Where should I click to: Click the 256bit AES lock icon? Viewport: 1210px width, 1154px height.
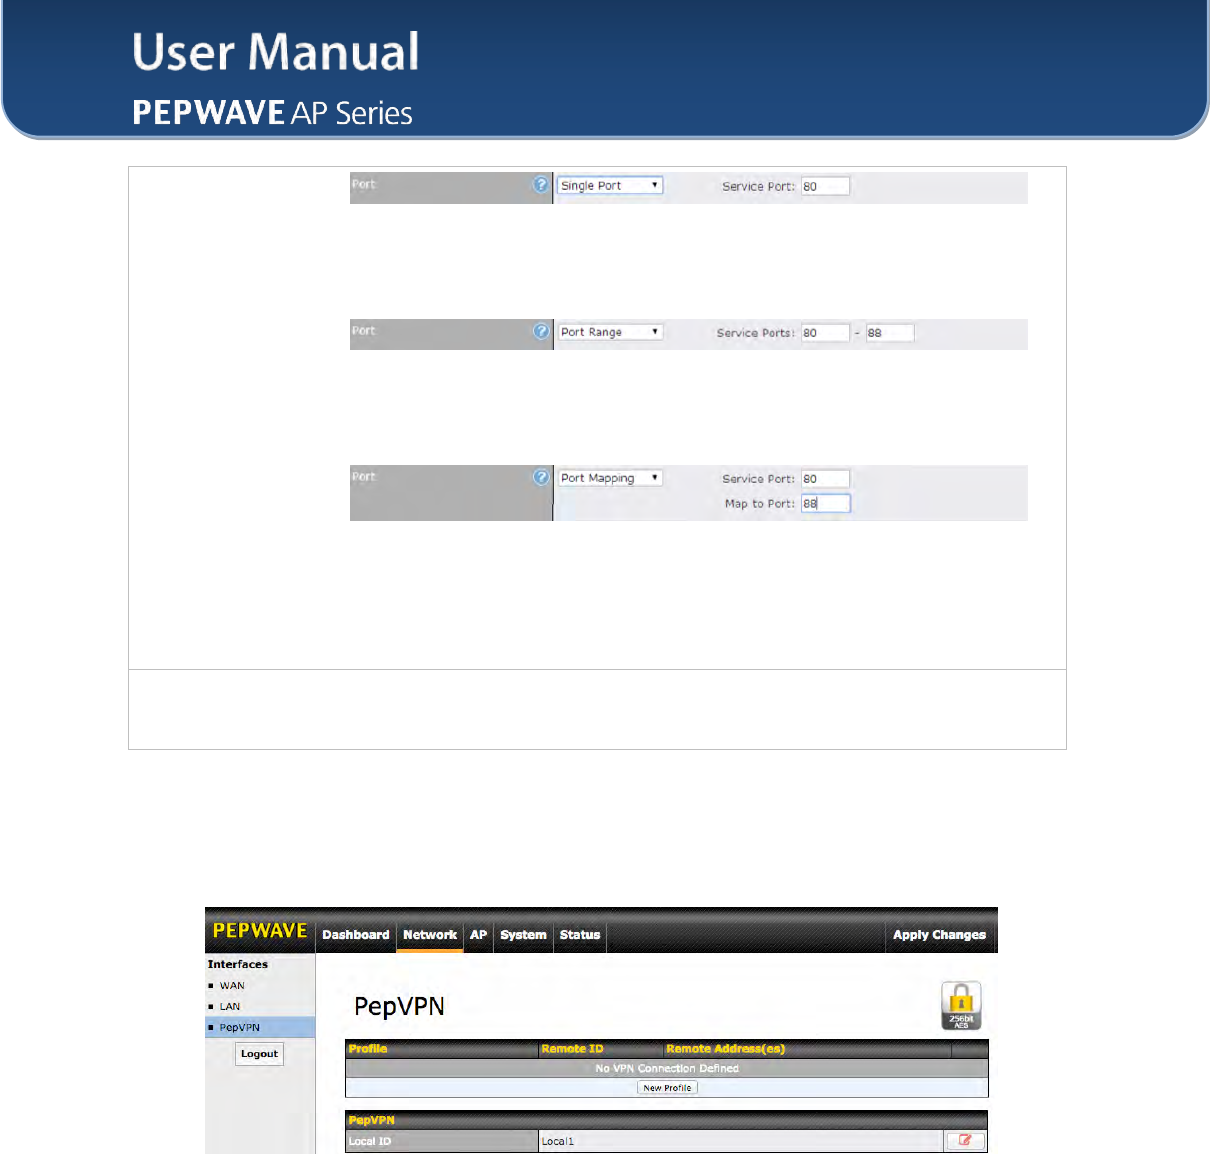(x=961, y=1005)
